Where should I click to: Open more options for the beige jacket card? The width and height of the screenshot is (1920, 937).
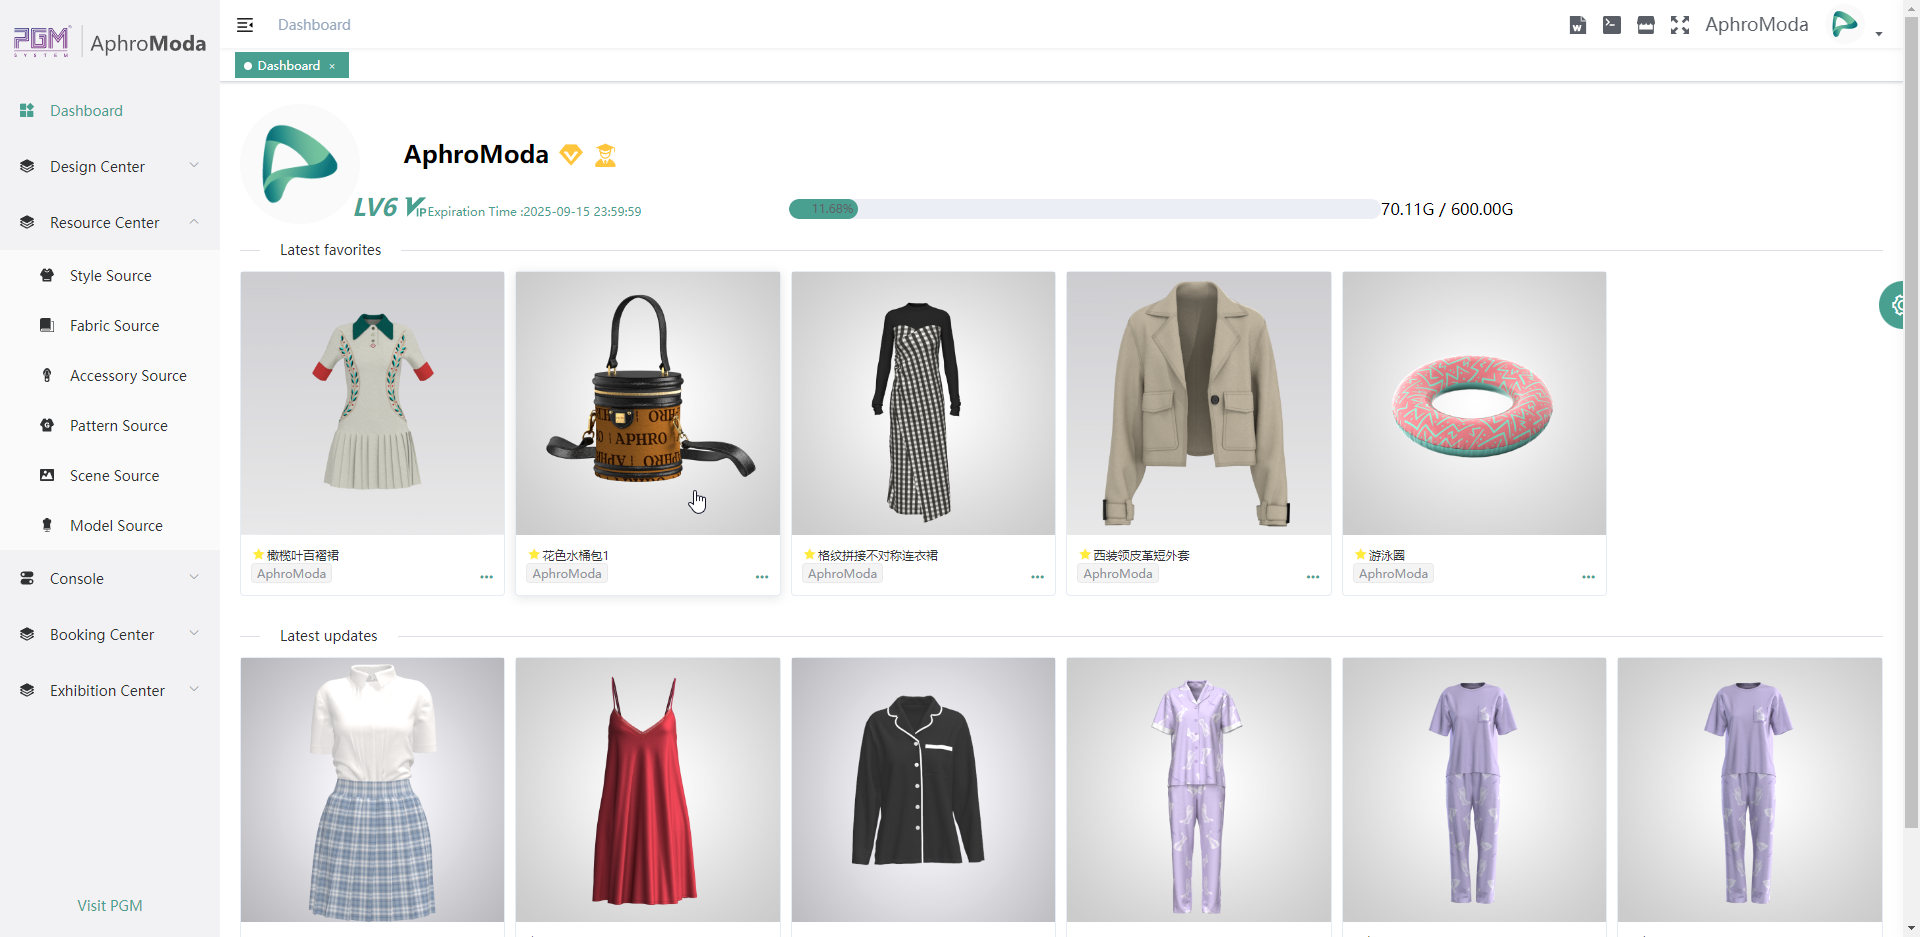(x=1313, y=577)
